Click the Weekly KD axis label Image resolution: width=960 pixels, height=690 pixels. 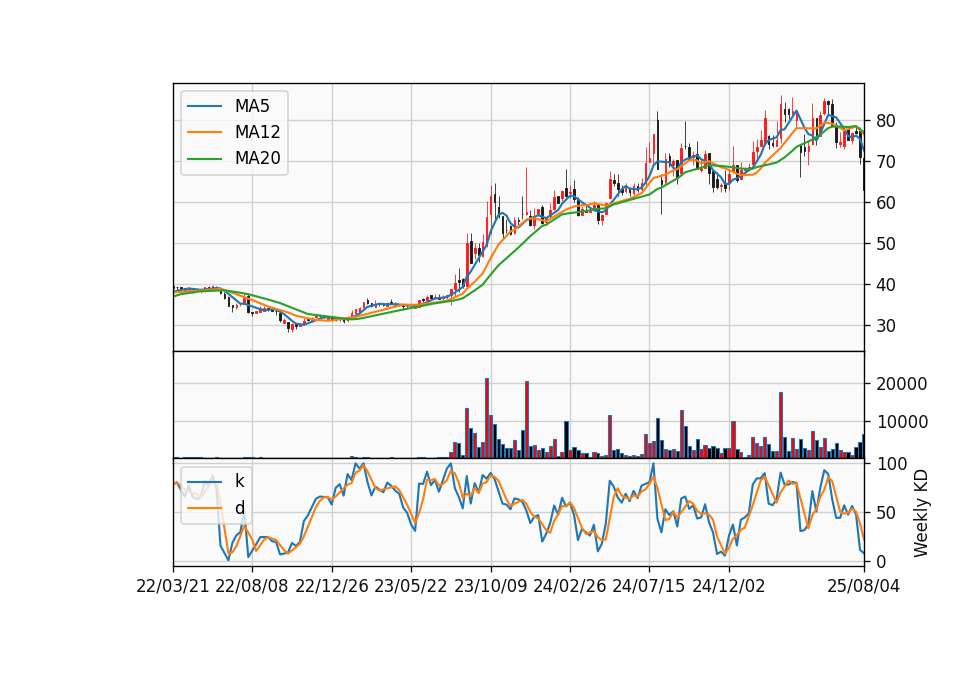921,513
